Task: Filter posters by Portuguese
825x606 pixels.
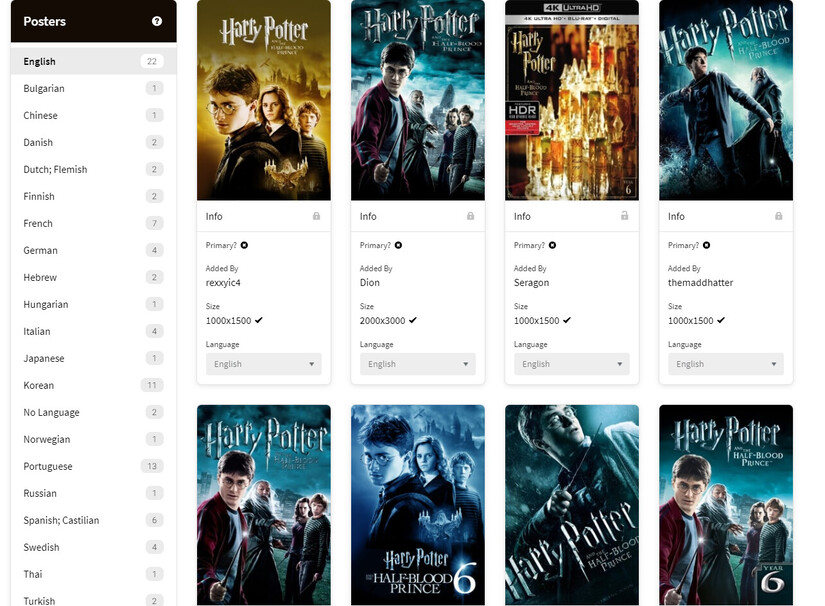Action: 94,467
